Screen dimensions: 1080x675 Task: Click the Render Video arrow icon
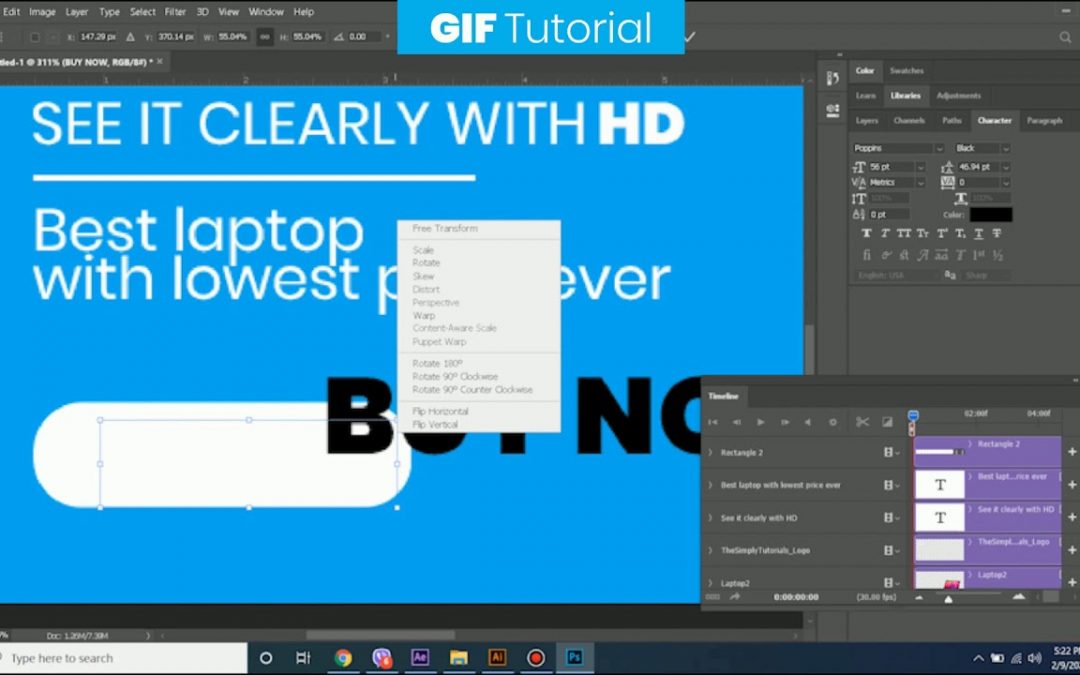pos(735,597)
